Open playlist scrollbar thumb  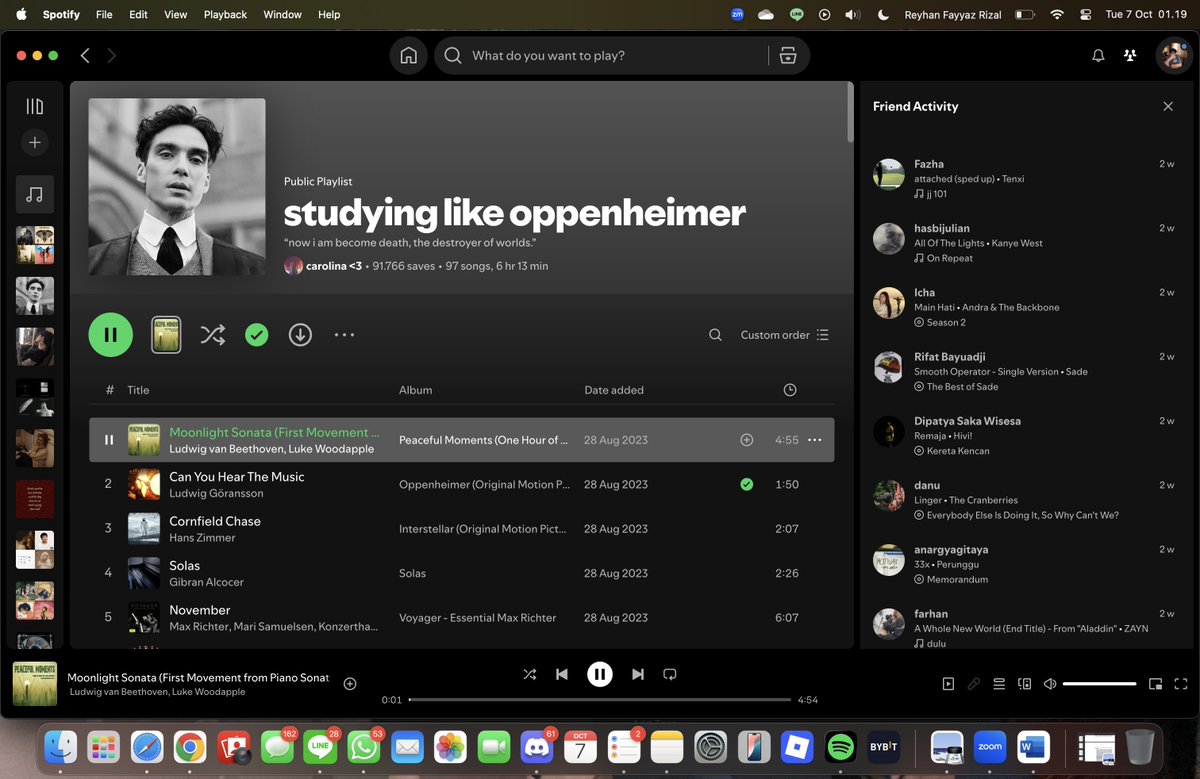pyautogui.click(x=851, y=113)
